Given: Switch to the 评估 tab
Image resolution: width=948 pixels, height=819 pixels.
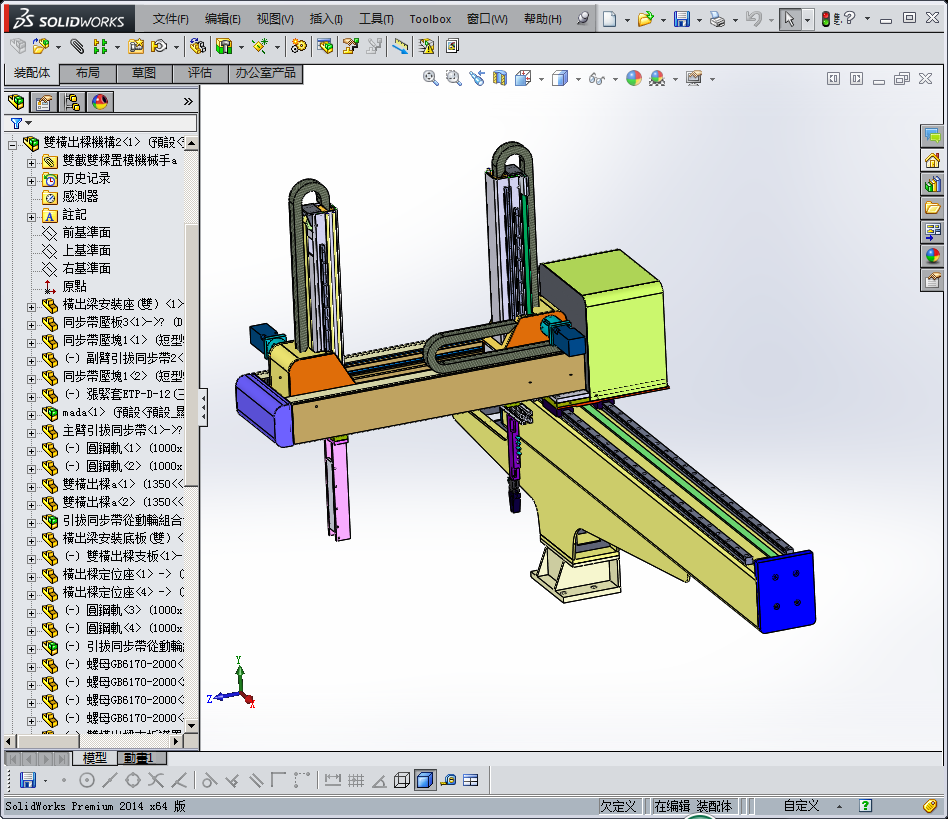Looking at the screenshot, I should (x=200, y=73).
